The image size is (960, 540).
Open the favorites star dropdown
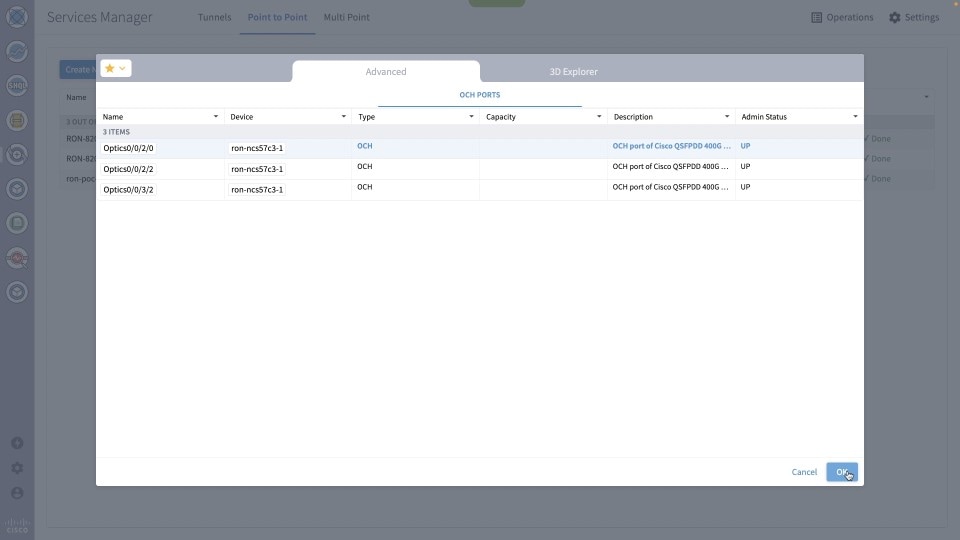116,69
